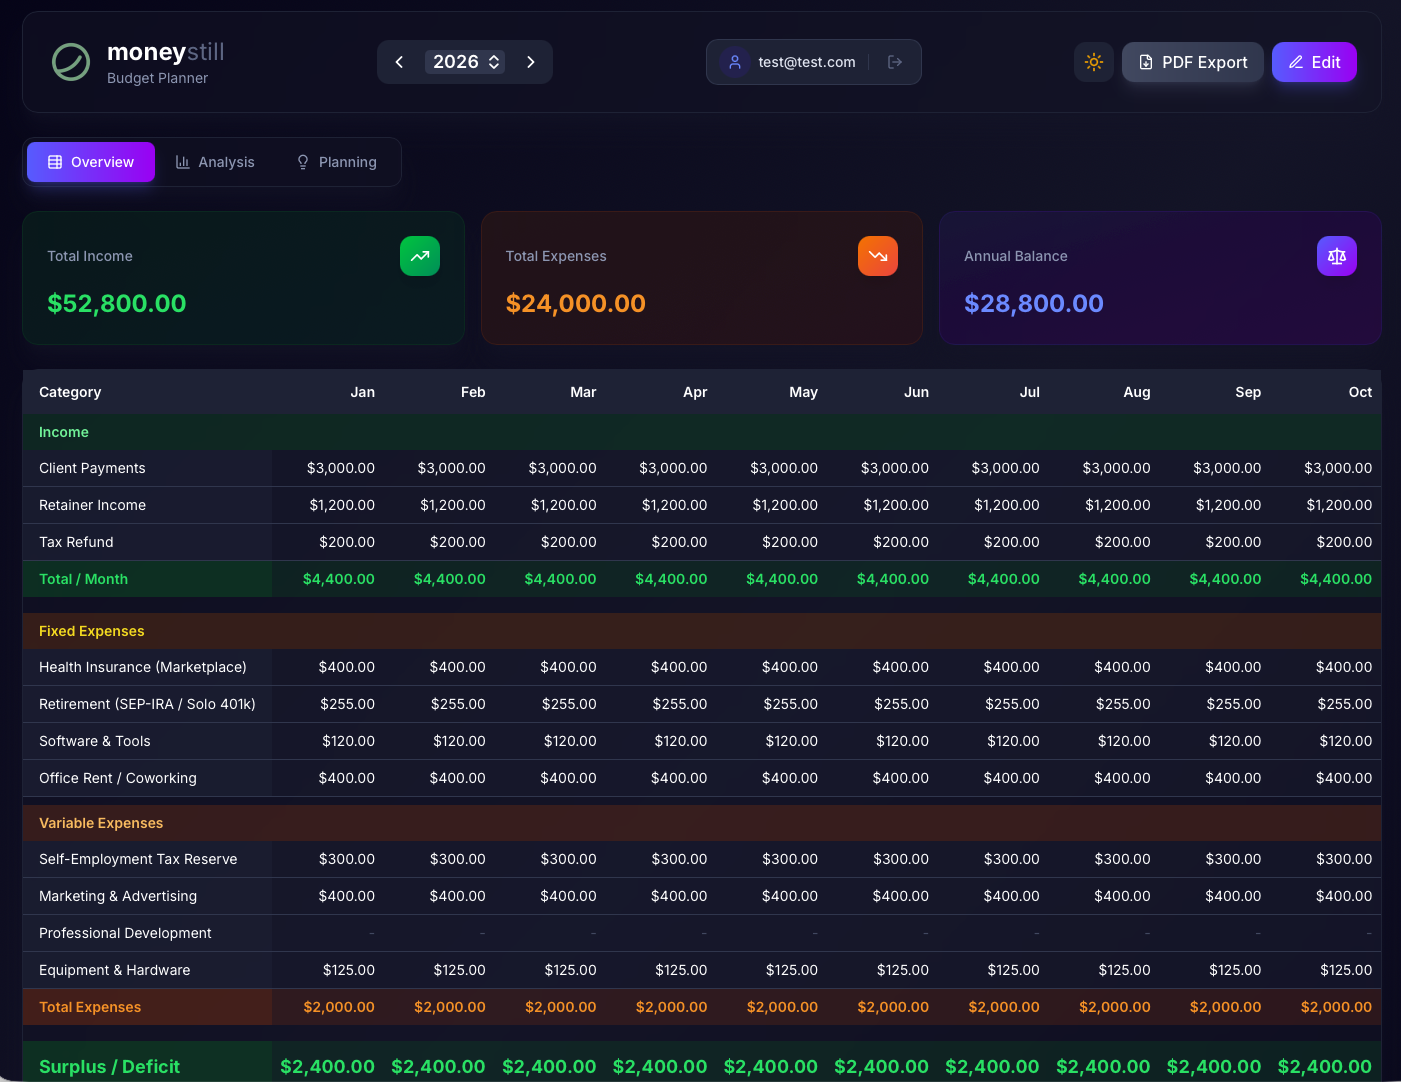
Task: Click the Edit button
Action: tap(1314, 61)
